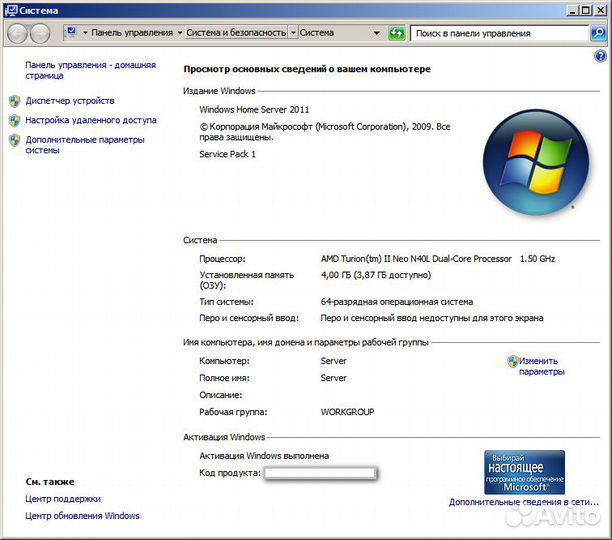This screenshot has height=540, width=612.
Task: Click the shield icon beside Изменить параметры
Action: tap(512, 361)
